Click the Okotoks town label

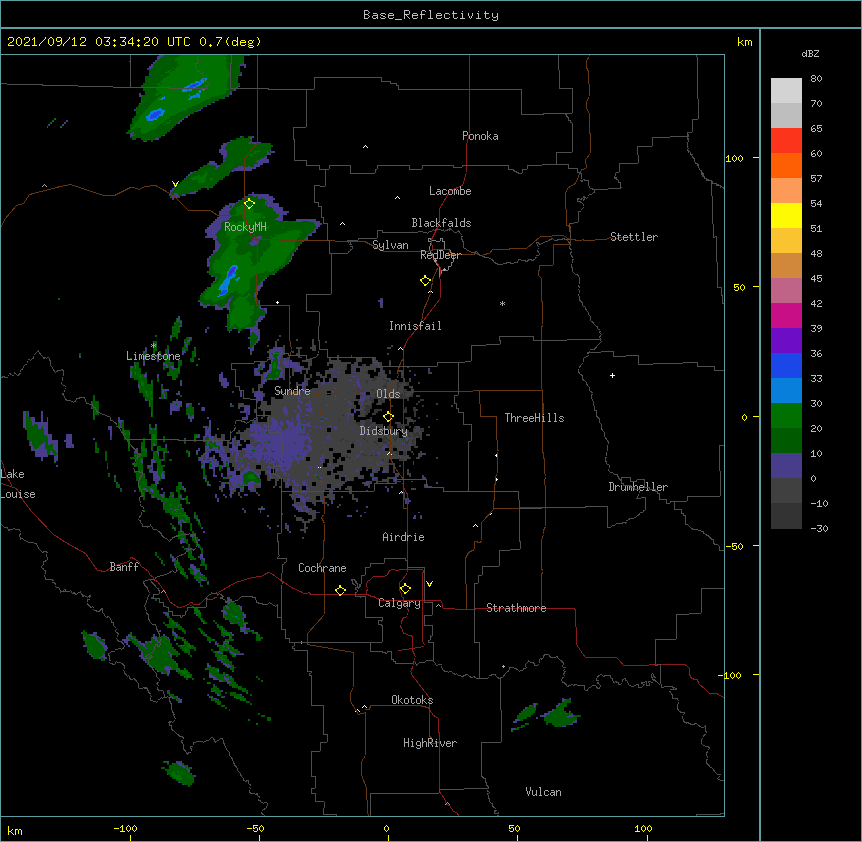(x=412, y=700)
